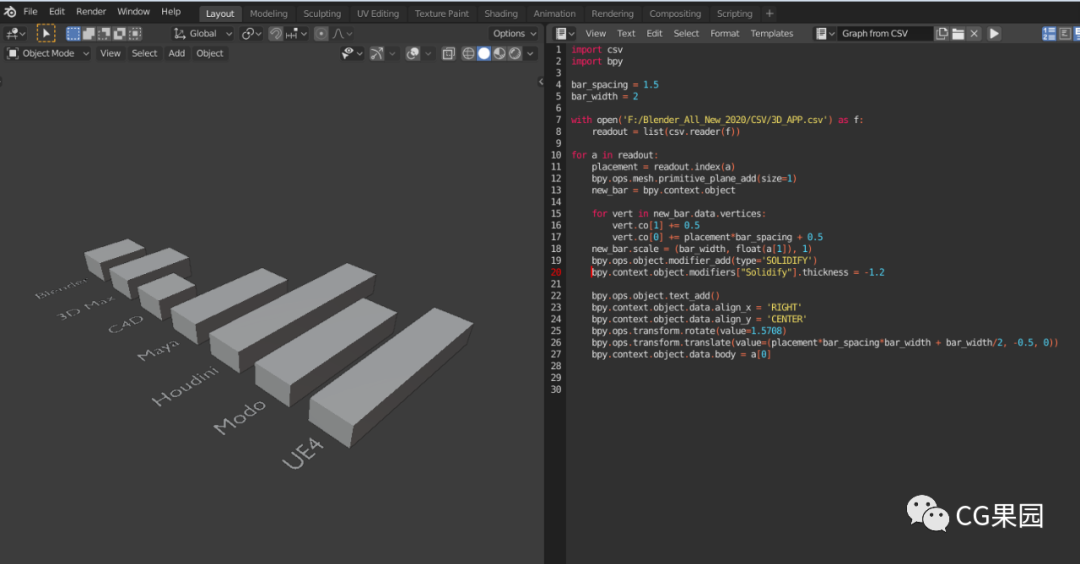Click the Add button in viewport header
1080x564 pixels.
coord(177,53)
